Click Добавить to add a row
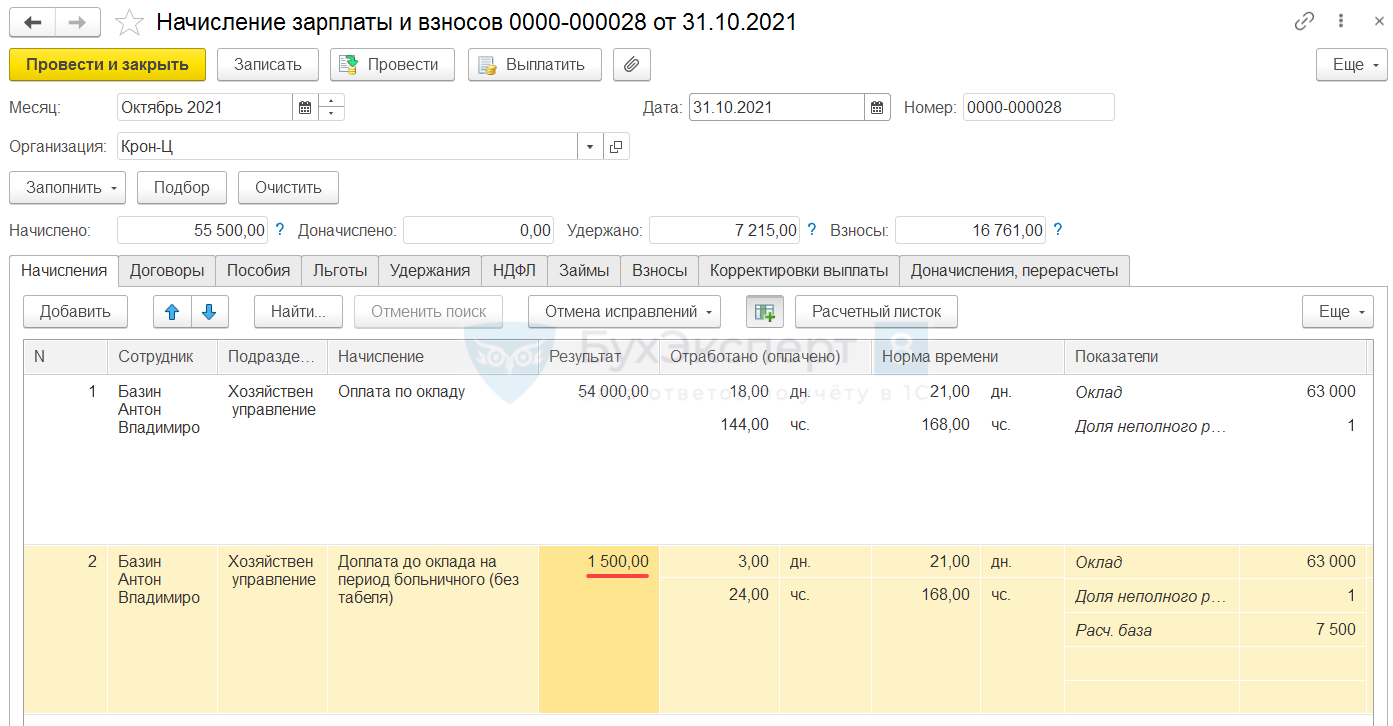The width and height of the screenshot is (1393, 726). point(75,312)
